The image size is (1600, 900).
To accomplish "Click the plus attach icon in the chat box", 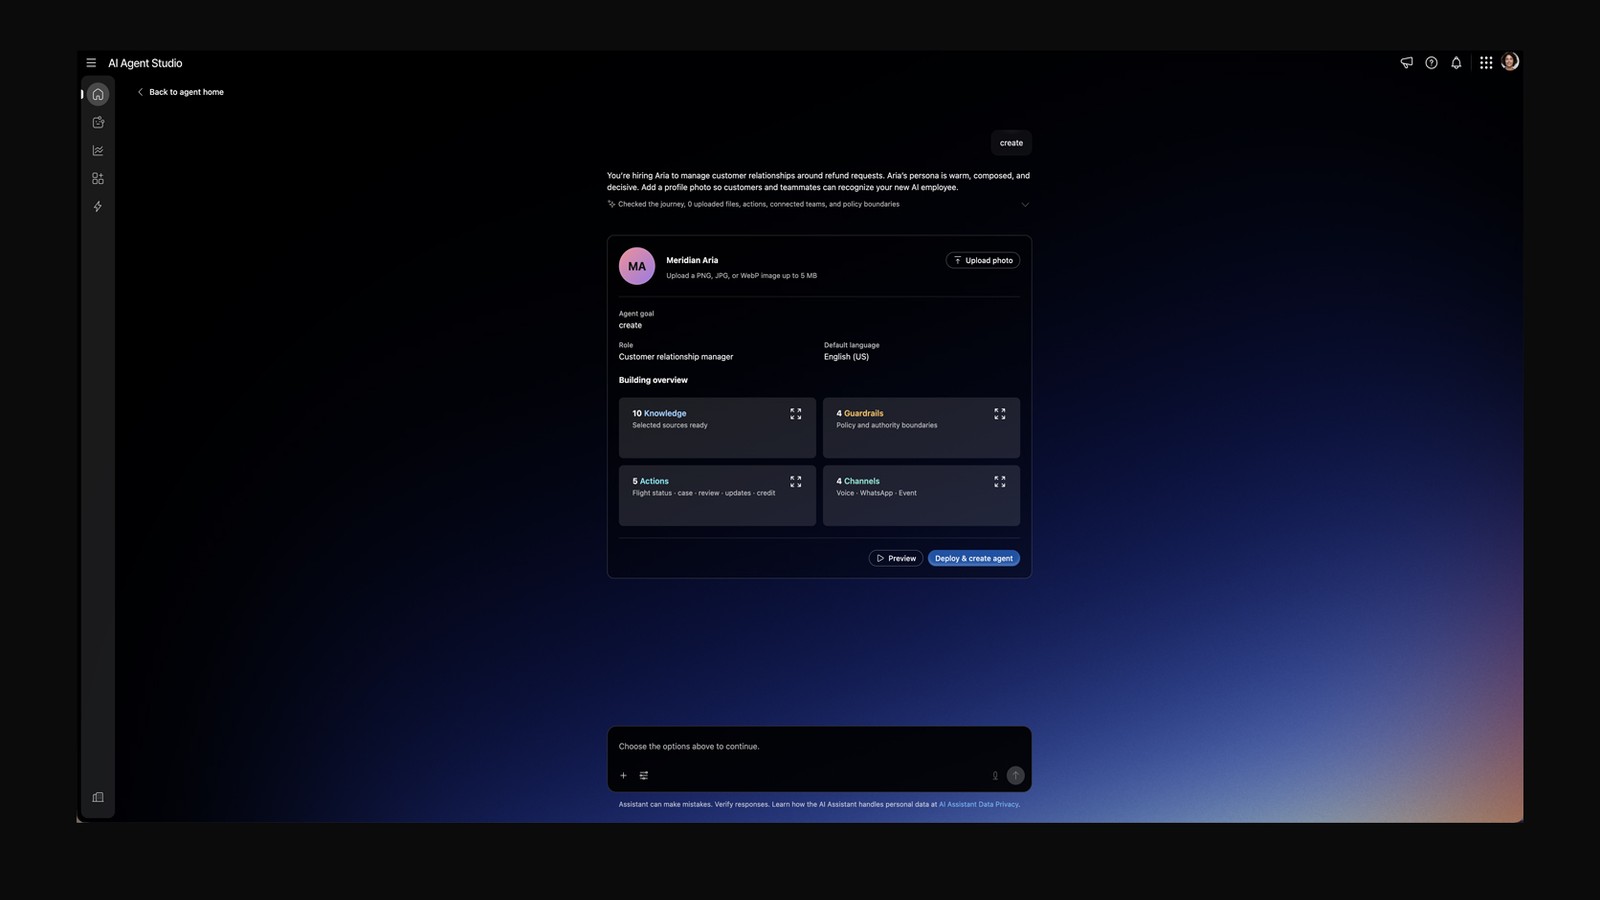I will pos(623,775).
